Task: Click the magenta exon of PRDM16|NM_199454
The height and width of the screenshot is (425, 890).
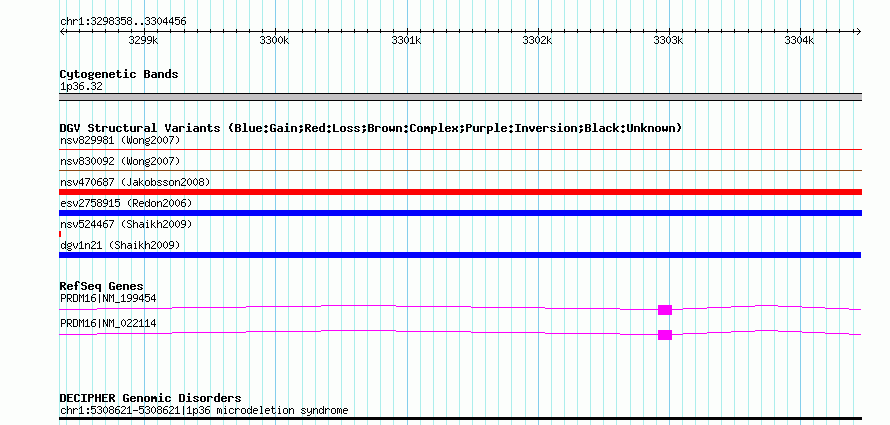Action: (665, 310)
